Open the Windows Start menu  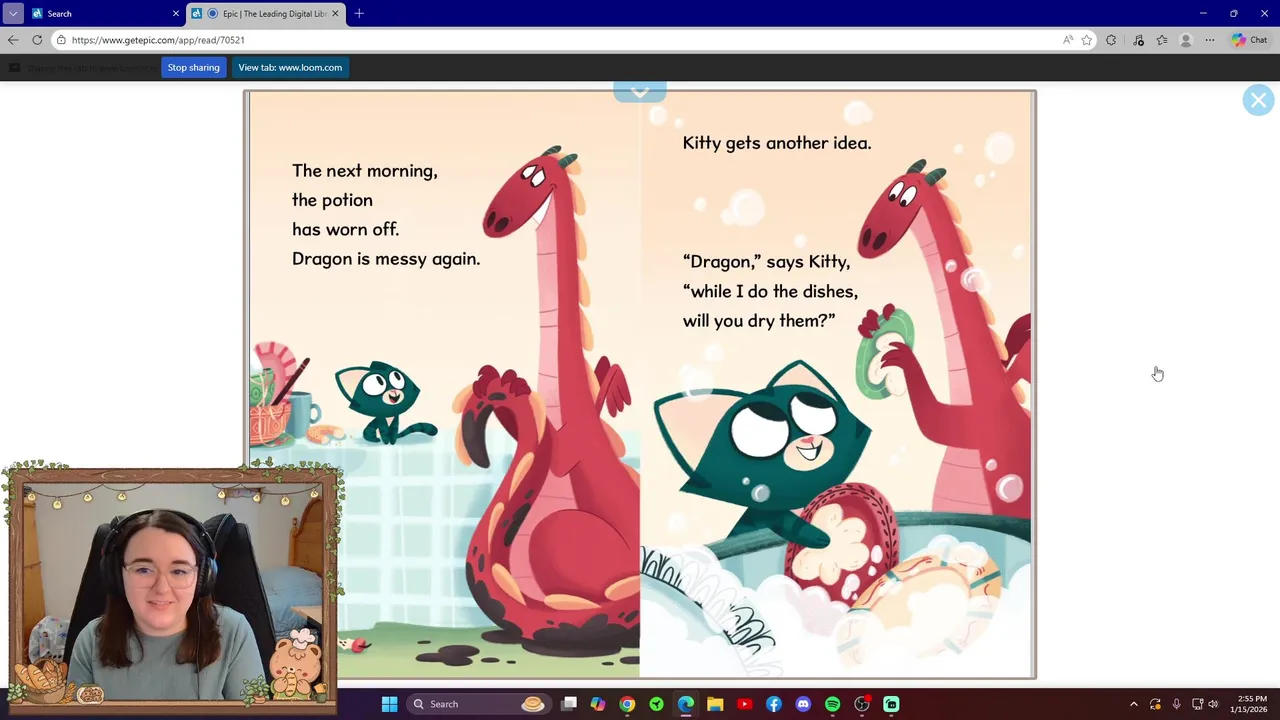point(390,704)
